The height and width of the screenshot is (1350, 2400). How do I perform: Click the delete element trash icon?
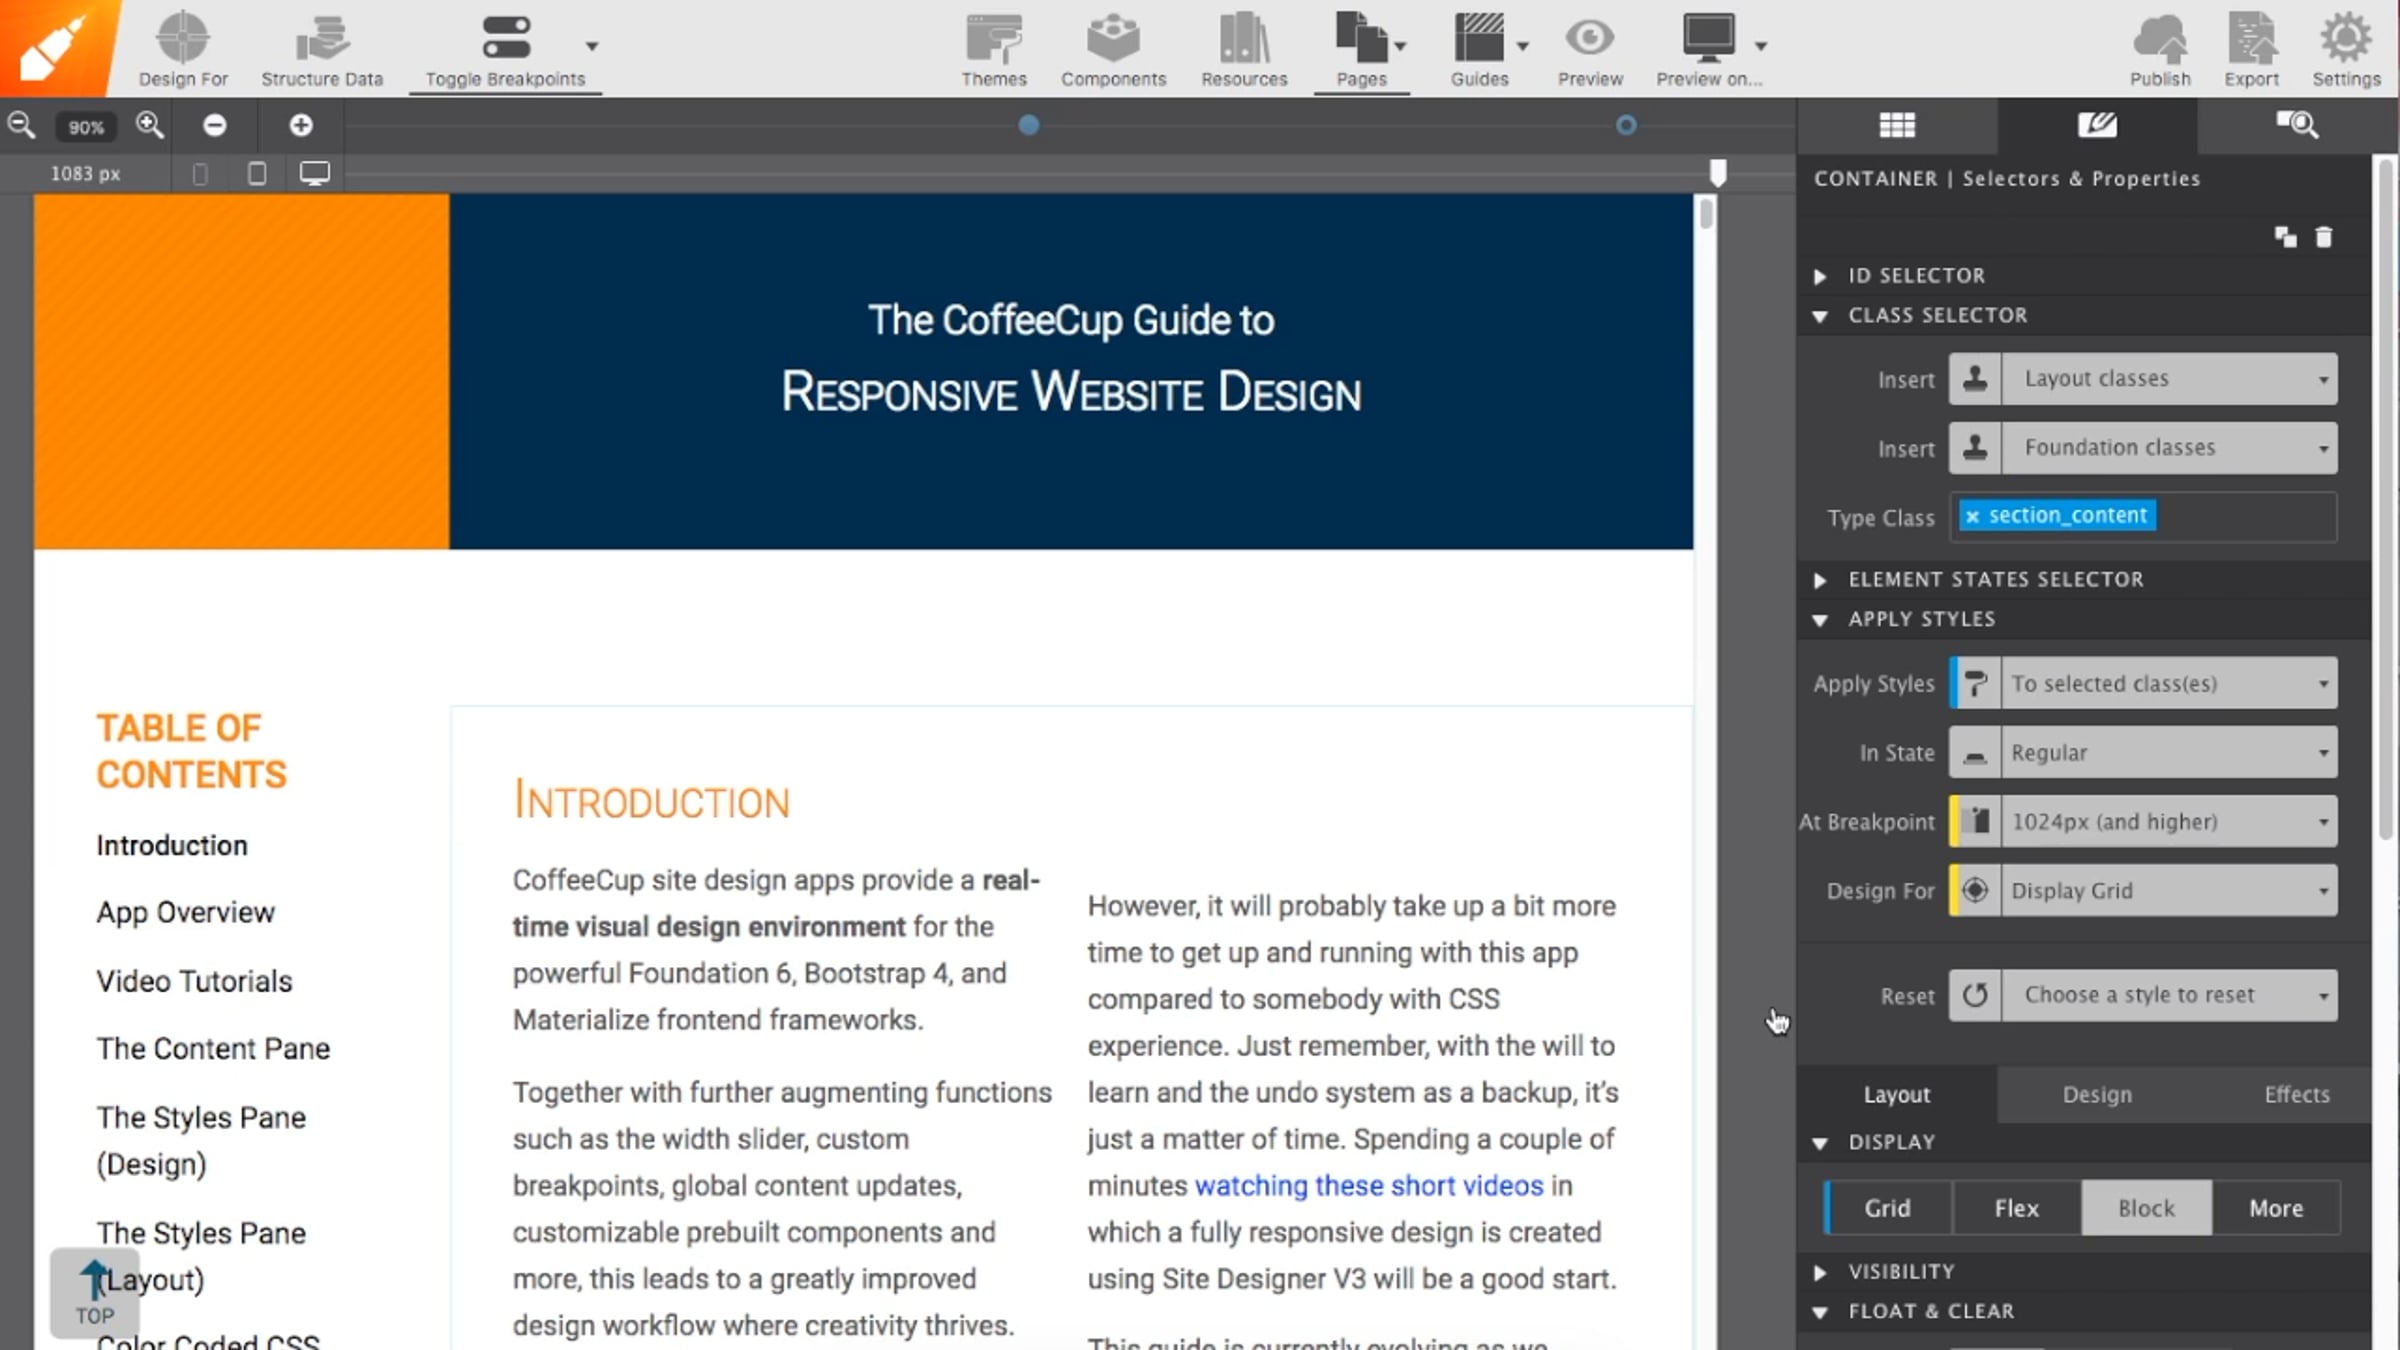(x=2324, y=237)
